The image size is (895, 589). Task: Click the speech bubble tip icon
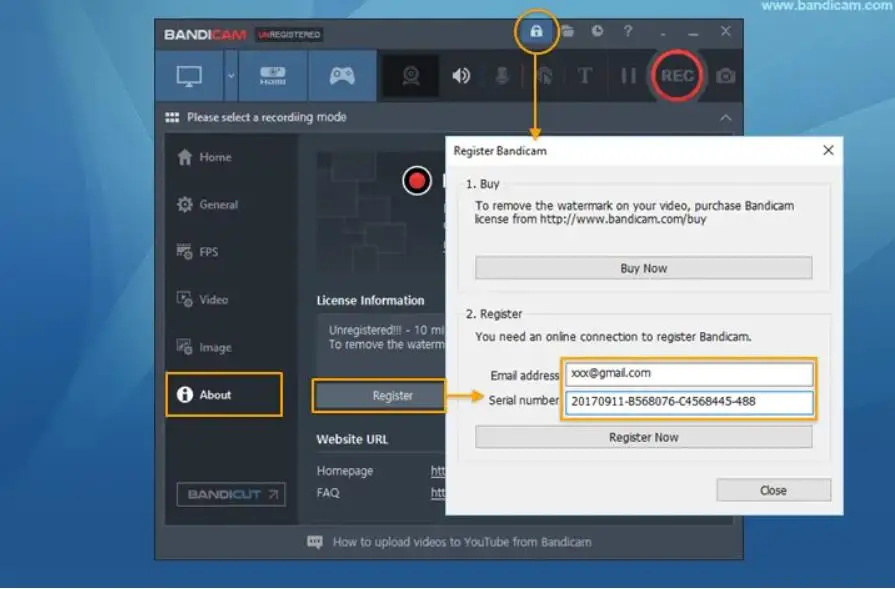click(x=315, y=542)
